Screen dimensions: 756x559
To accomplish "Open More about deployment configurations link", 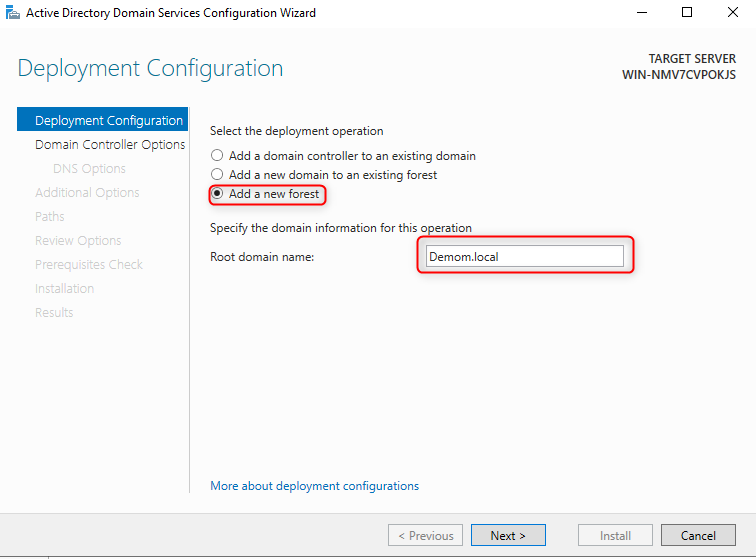I will [x=314, y=486].
